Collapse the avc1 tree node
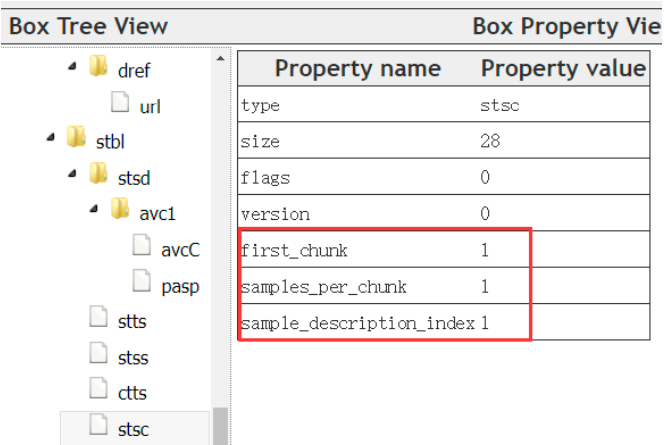The width and height of the screenshot is (664, 445). (94, 209)
